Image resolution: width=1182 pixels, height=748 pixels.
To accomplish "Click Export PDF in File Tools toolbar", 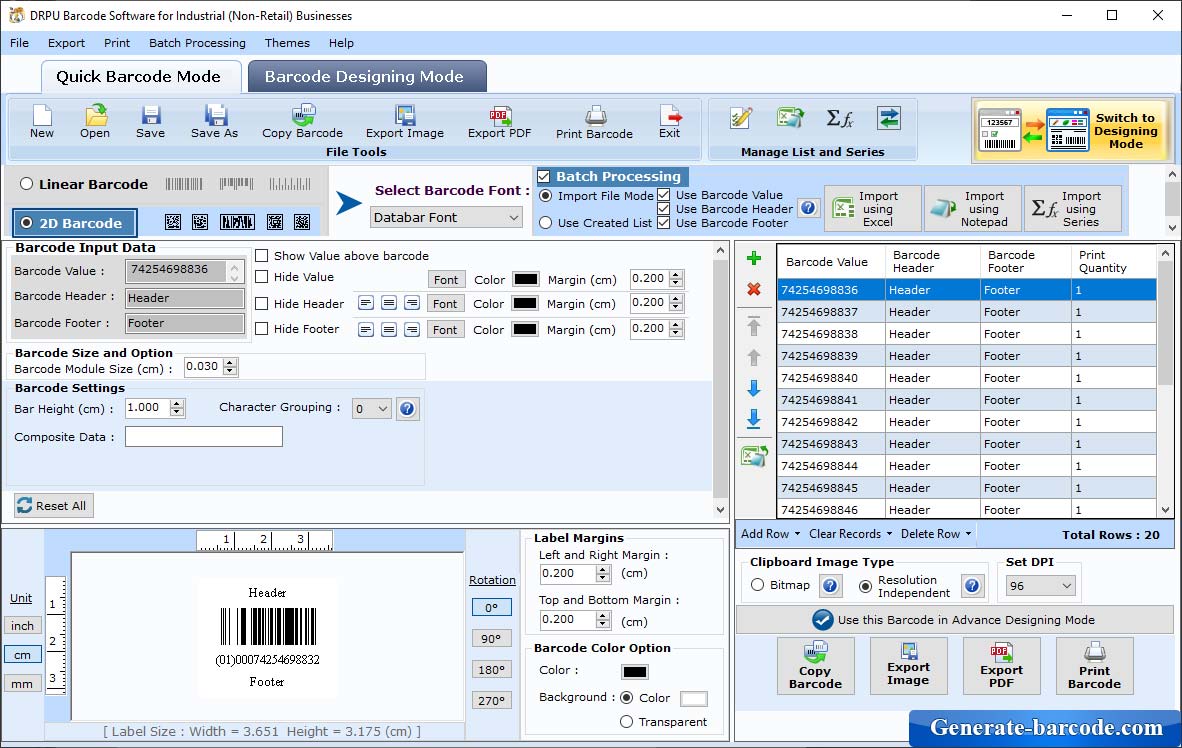I will point(499,121).
